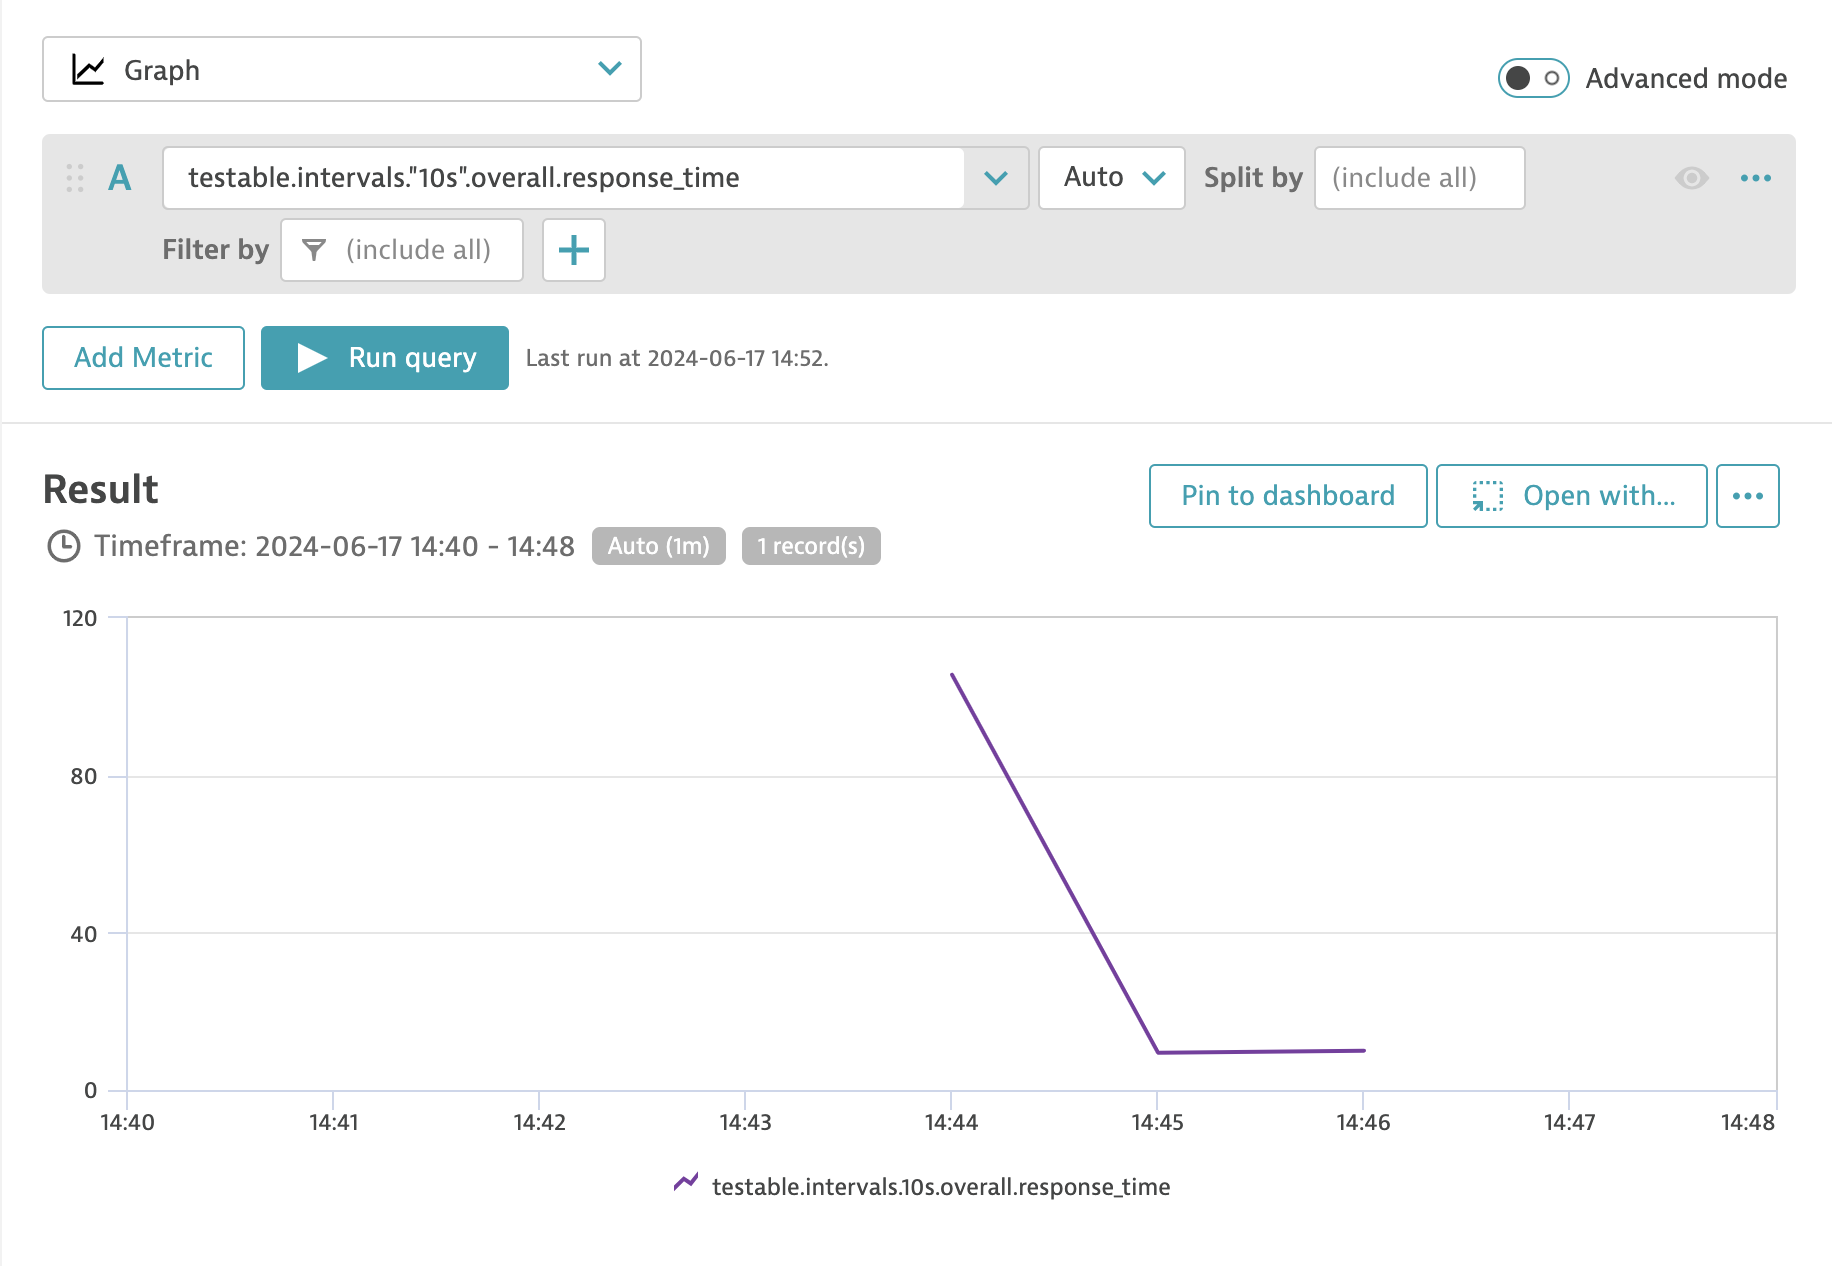
Task: Click the drag handle of metric A
Action: pos(75,178)
